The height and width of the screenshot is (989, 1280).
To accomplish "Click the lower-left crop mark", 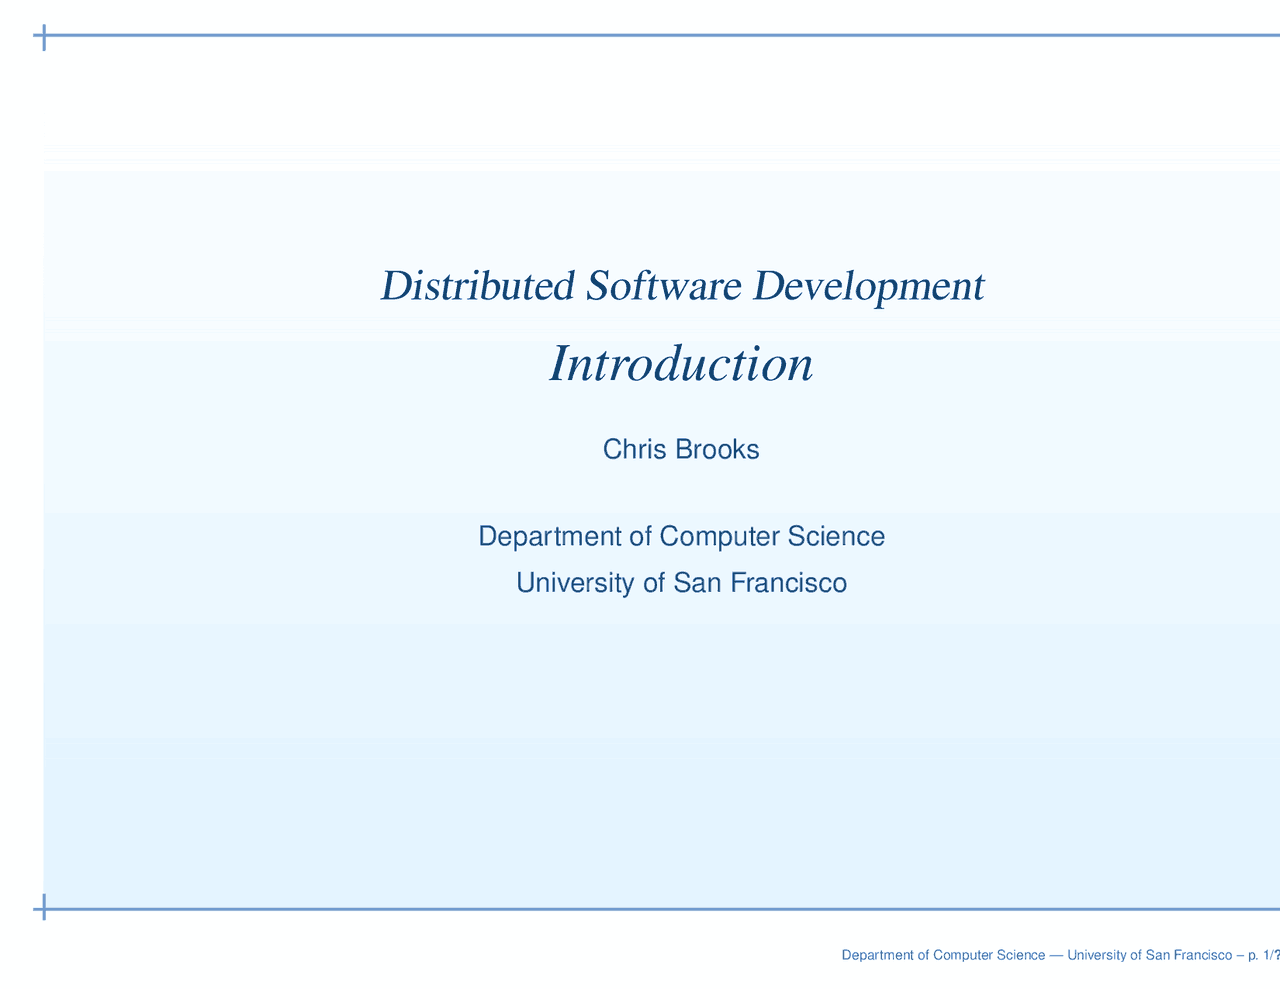I will 44,908.
